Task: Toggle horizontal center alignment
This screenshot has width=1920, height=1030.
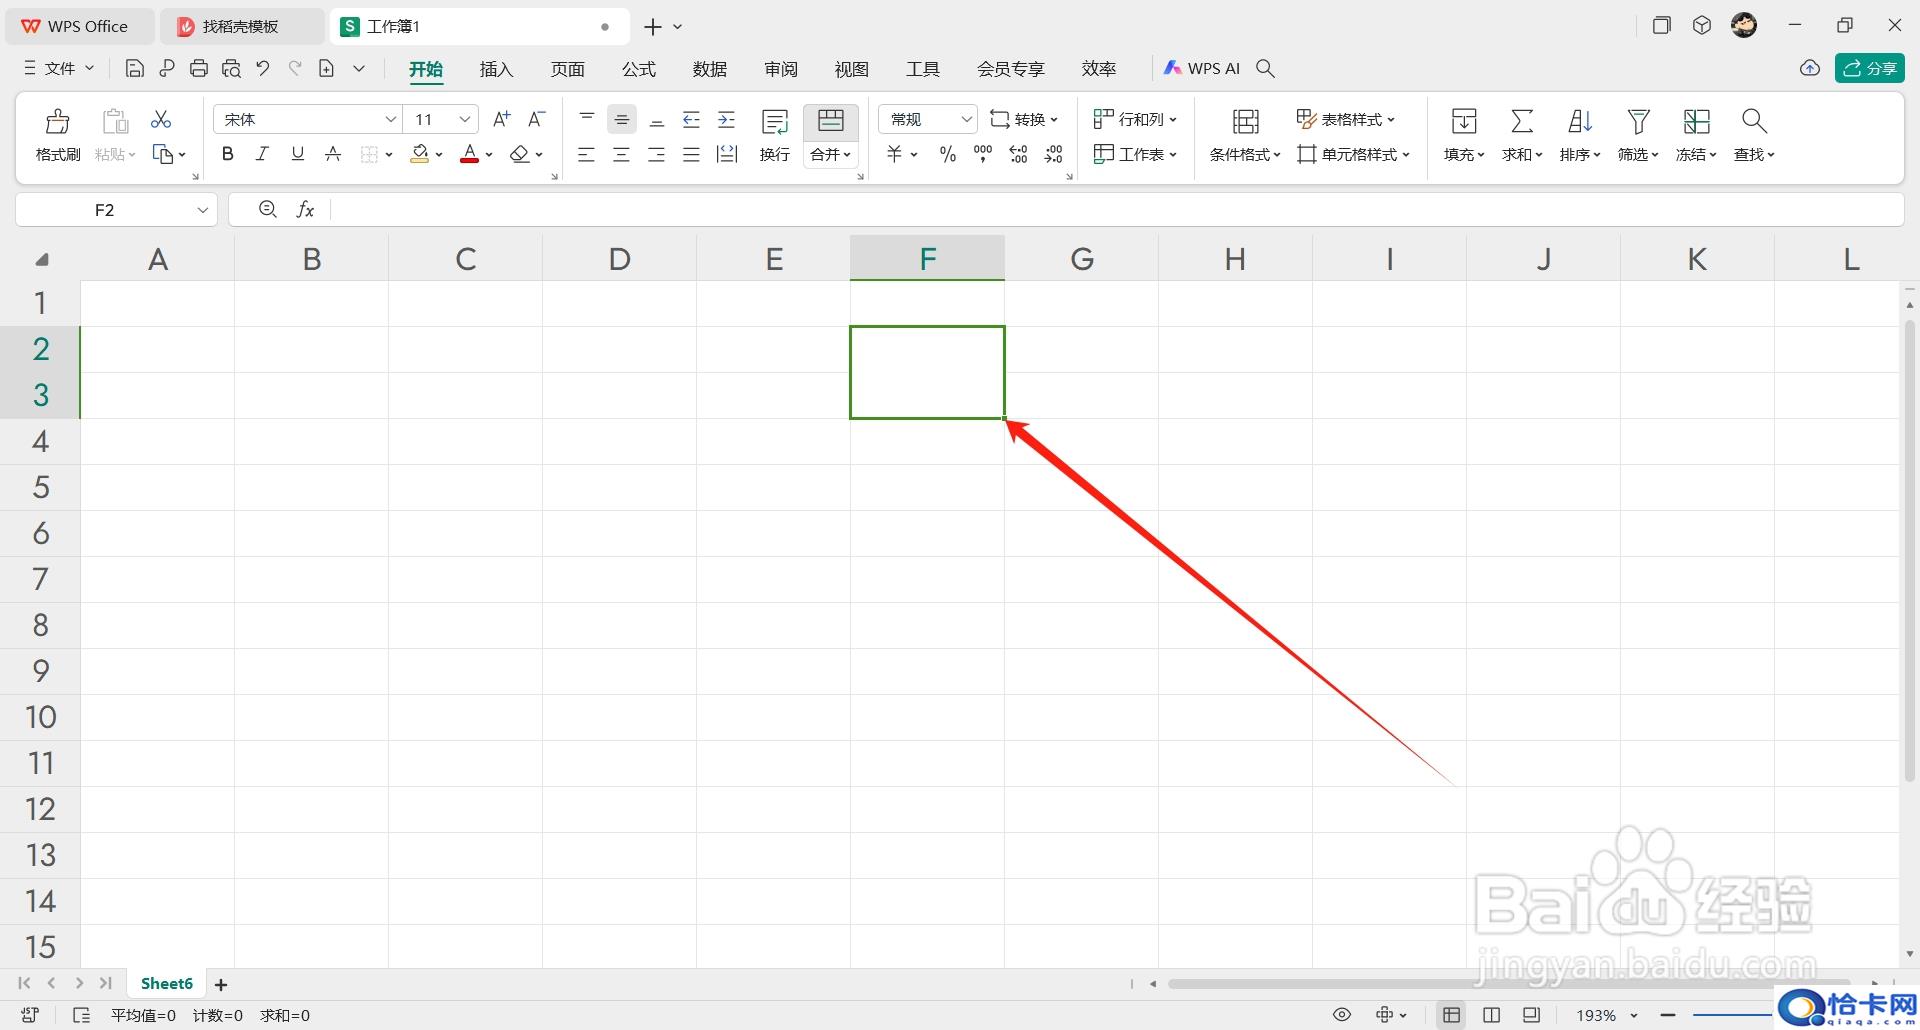Action: point(622,154)
